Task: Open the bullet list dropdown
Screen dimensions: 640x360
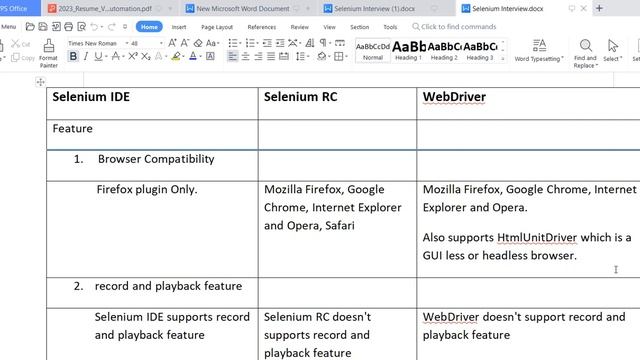Action: [241, 43]
